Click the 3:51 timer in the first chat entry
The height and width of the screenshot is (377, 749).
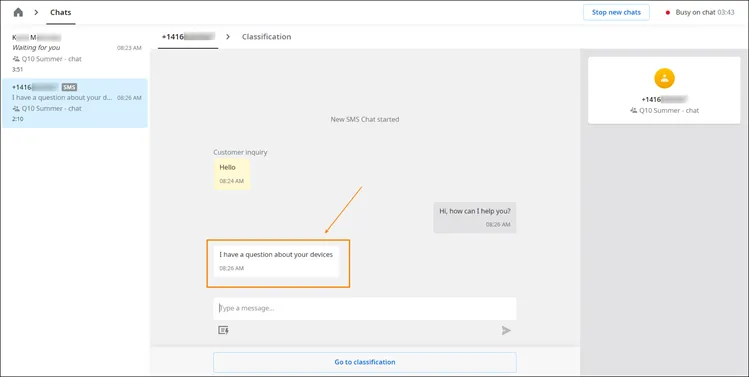[x=17, y=70]
